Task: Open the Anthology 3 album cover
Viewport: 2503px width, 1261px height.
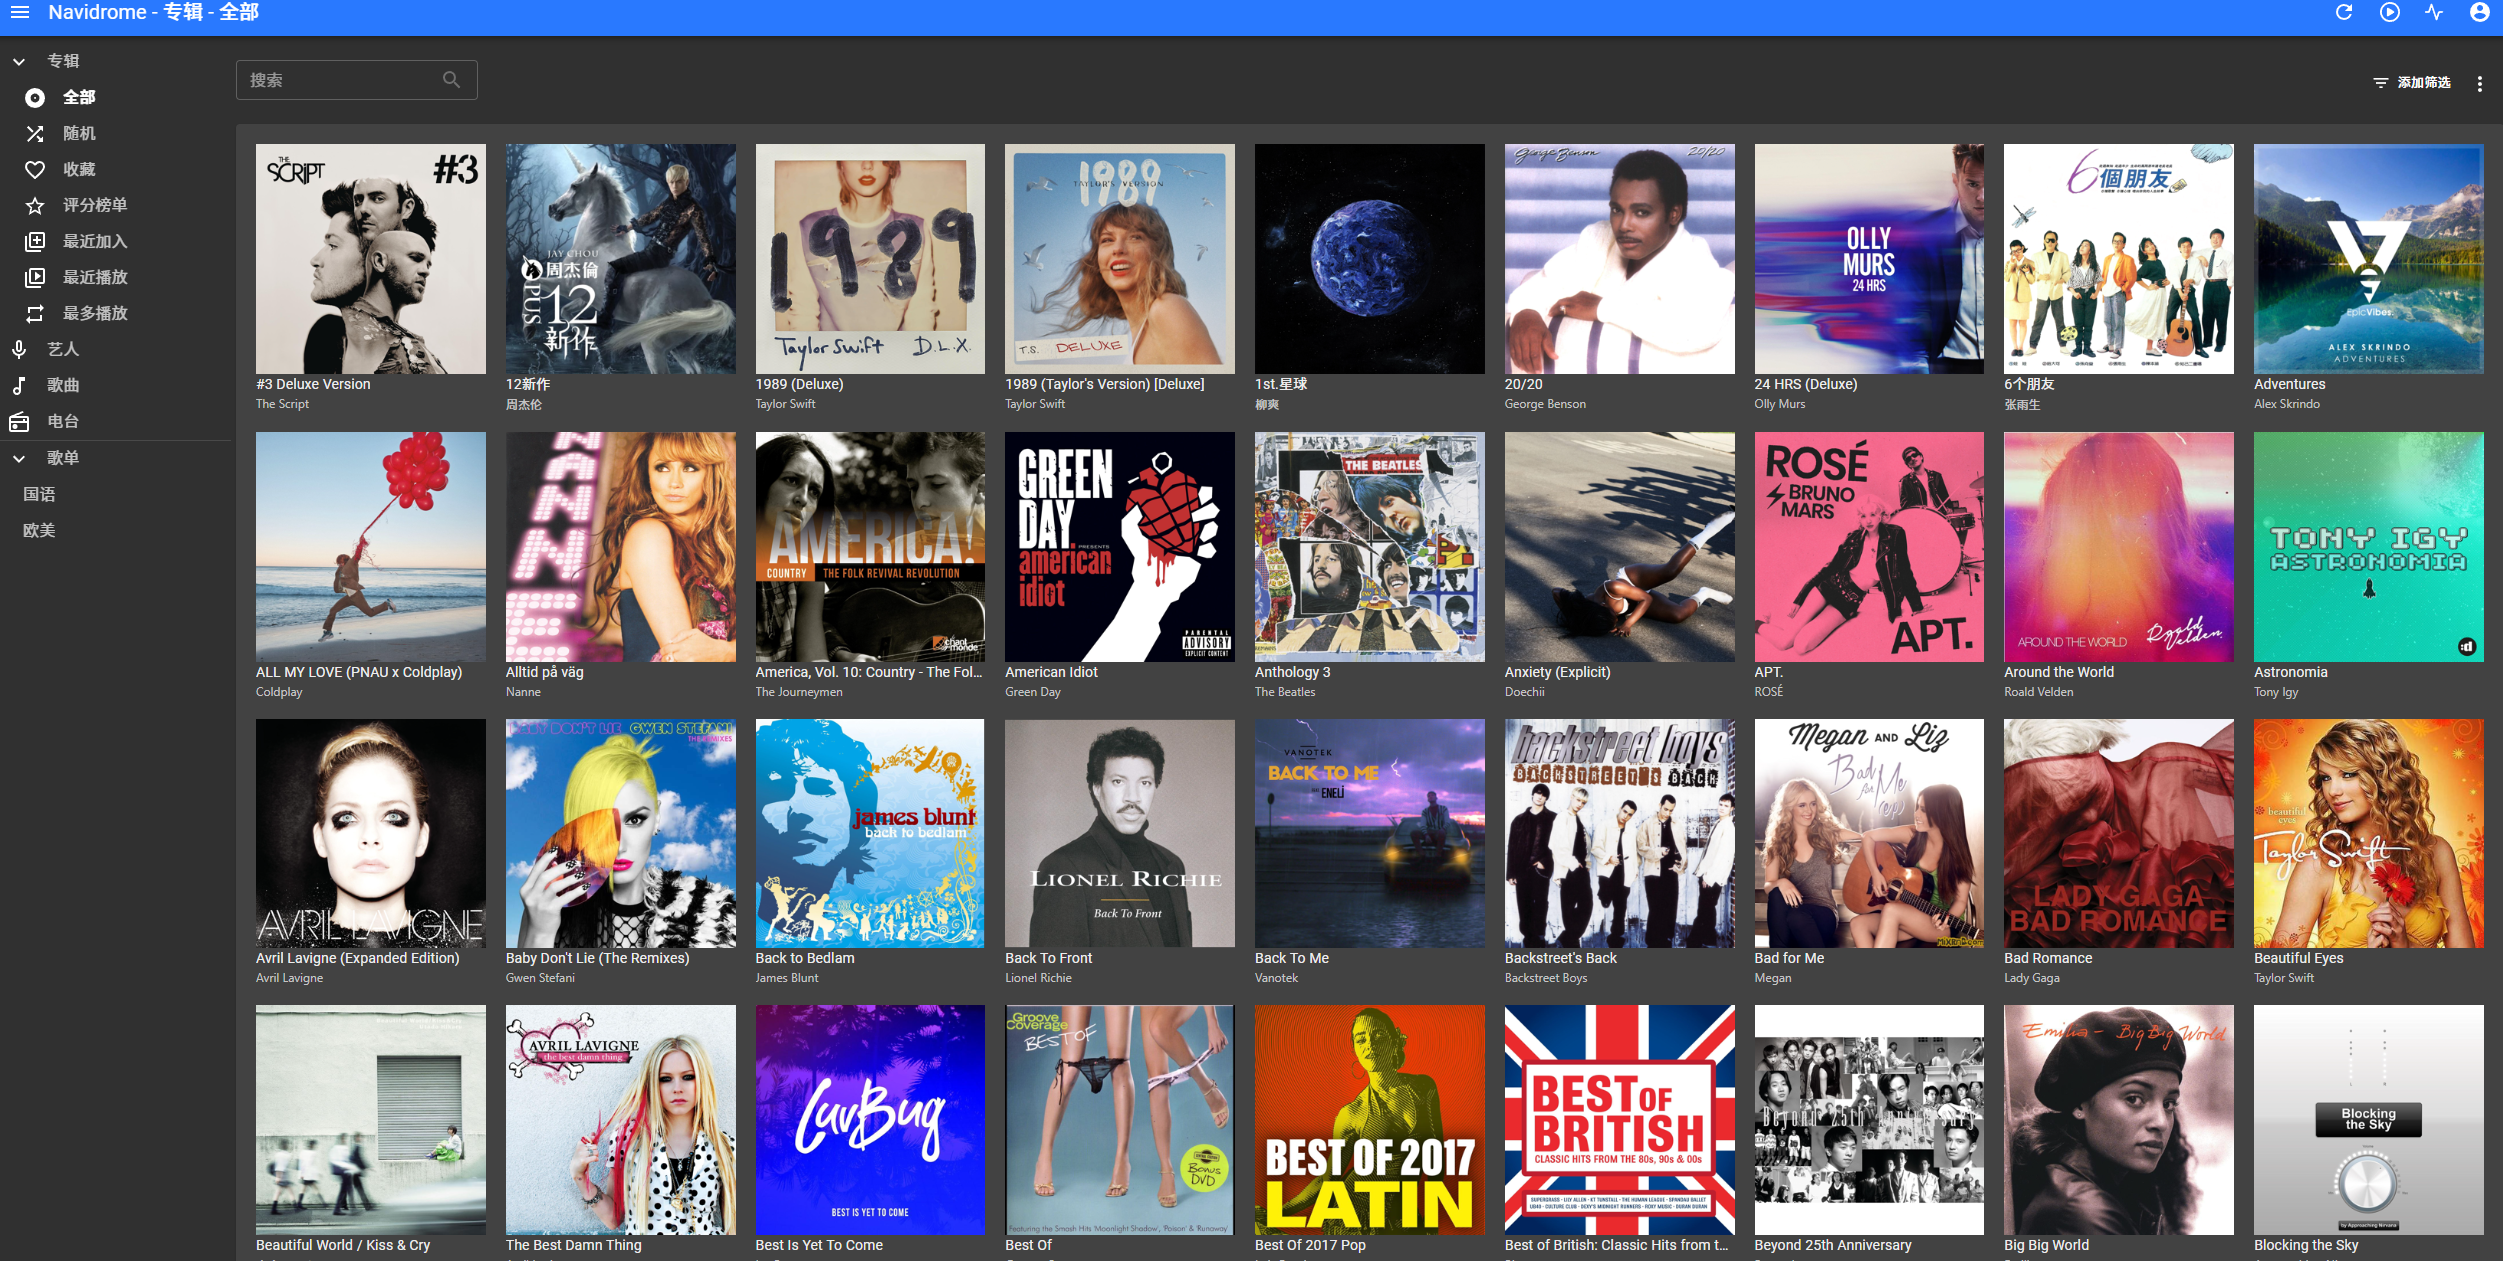Action: [1370, 547]
